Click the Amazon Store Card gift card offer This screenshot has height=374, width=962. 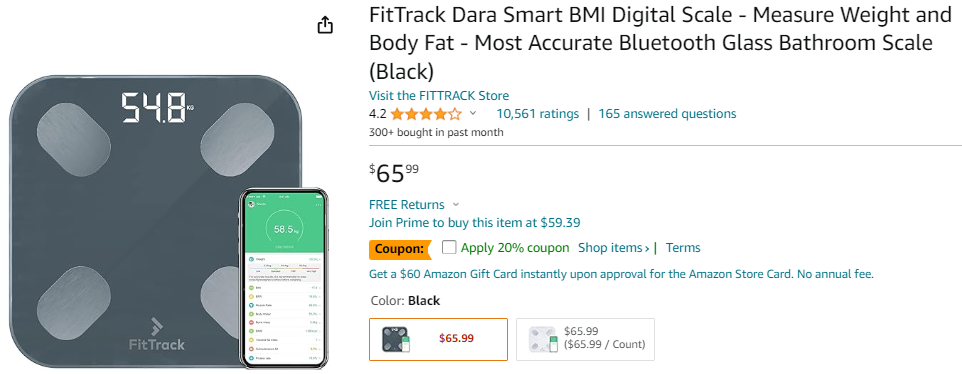tap(621, 274)
